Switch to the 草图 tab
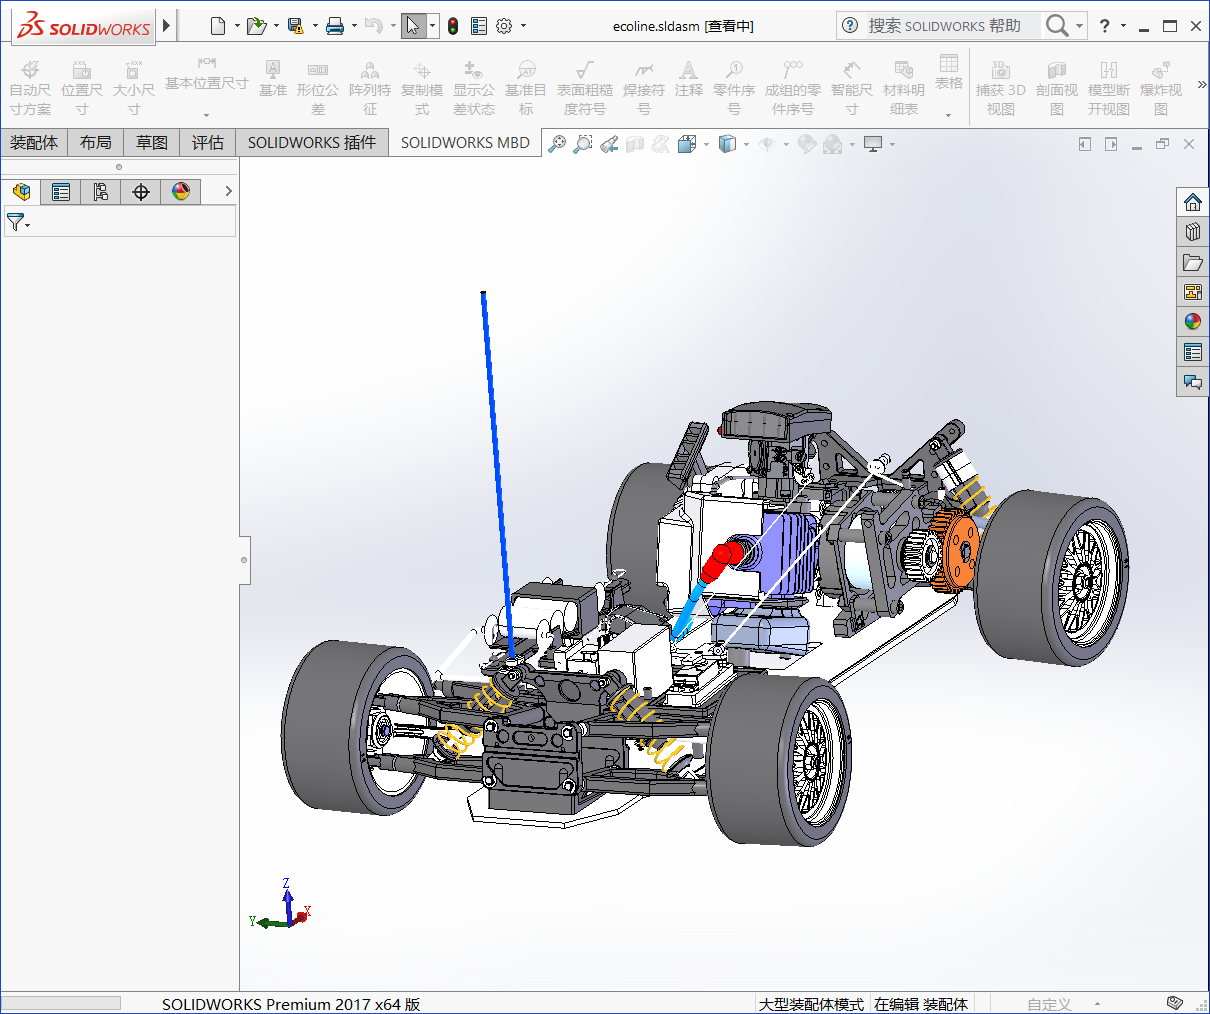This screenshot has width=1210, height=1014. pos(152,143)
